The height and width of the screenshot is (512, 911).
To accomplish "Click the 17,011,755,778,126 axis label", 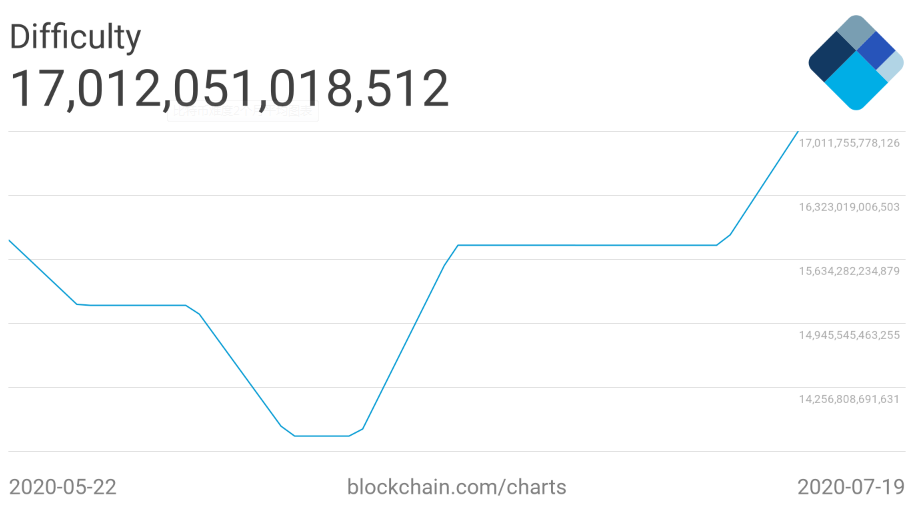I will (849, 143).
